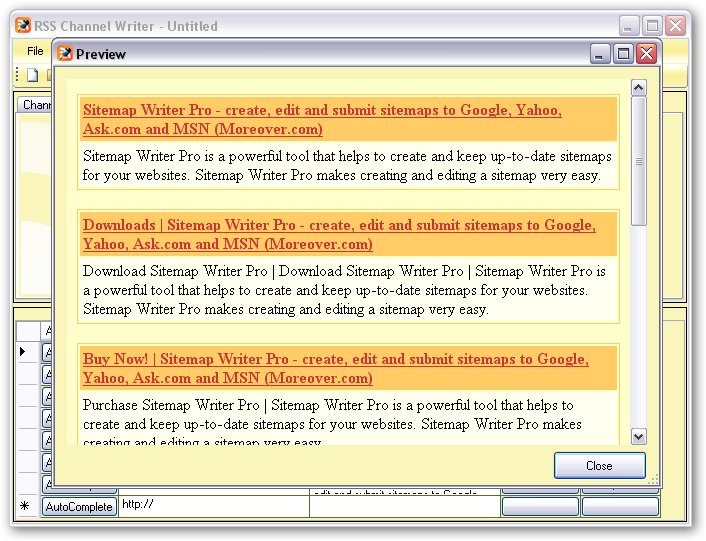This screenshot has height=541, width=706.
Task: Click the http:// URL input field
Action: [x=214, y=506]
